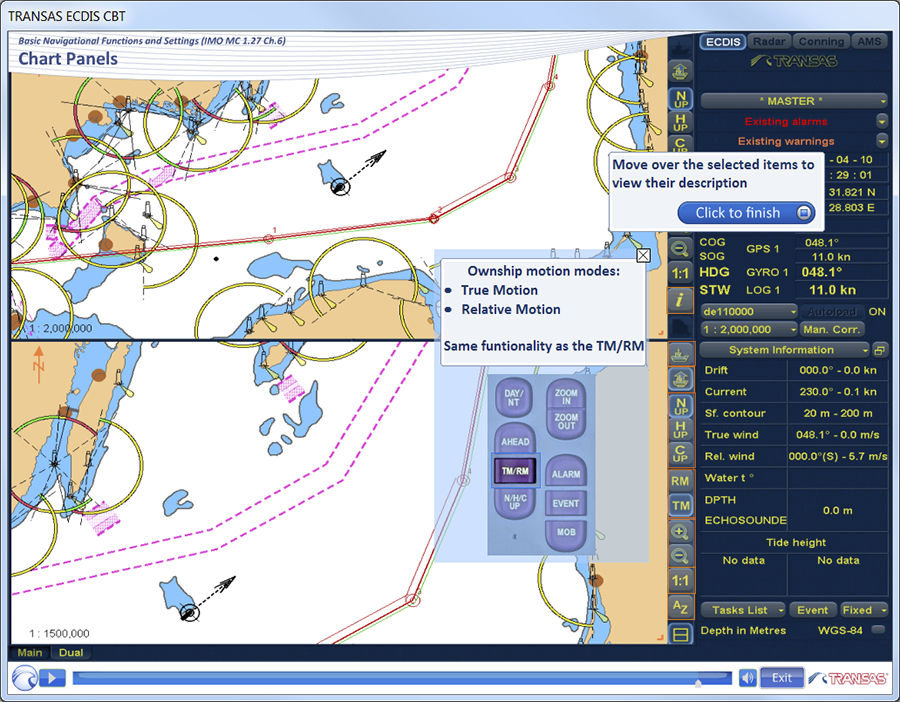This screenshot has height=702, width=900.
Task: Enable TM true motion mode
Action: point(681,506)
